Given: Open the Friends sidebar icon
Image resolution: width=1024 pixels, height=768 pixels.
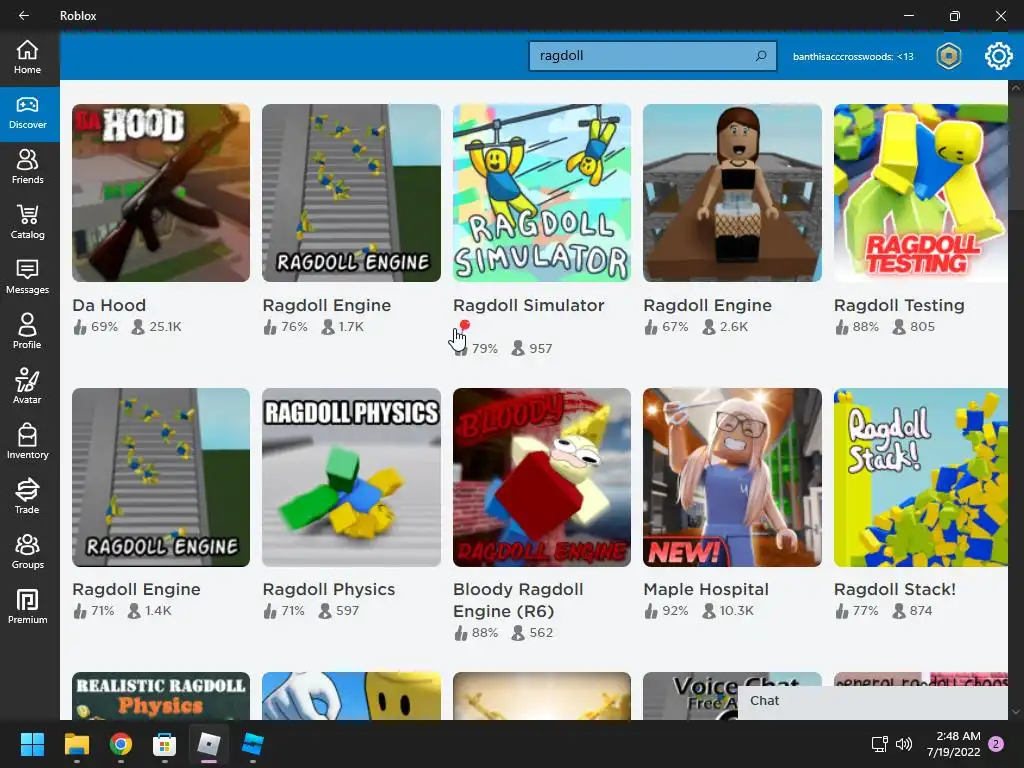Looking at the screenshot, I should (27, 168).
